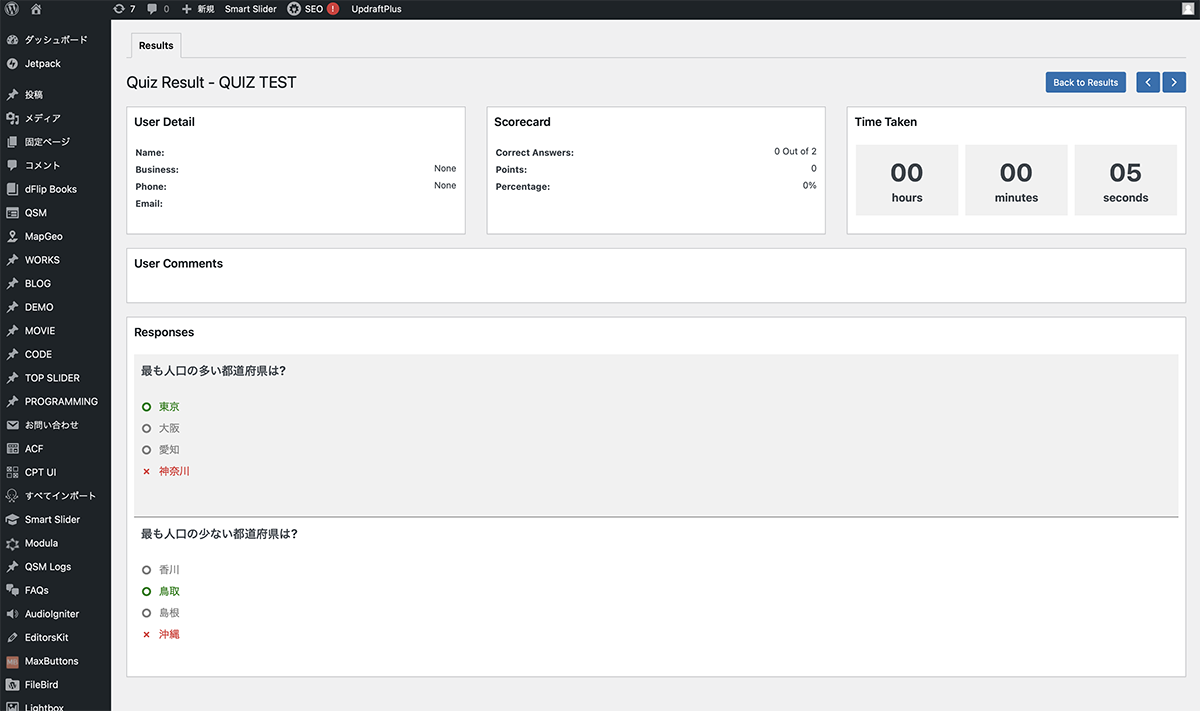Switch to the Results tab
The width and height of the screenshot is (1200, 711).
(x=156, y=46)
